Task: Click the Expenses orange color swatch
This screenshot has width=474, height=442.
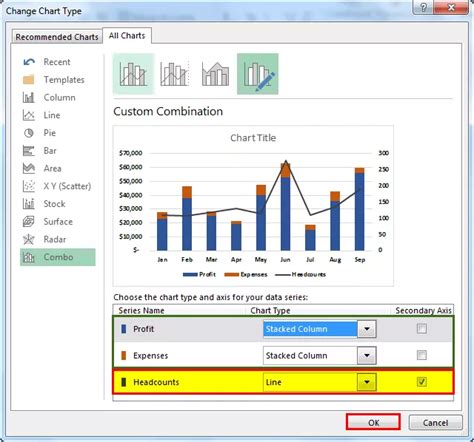Action: (124, 355)
